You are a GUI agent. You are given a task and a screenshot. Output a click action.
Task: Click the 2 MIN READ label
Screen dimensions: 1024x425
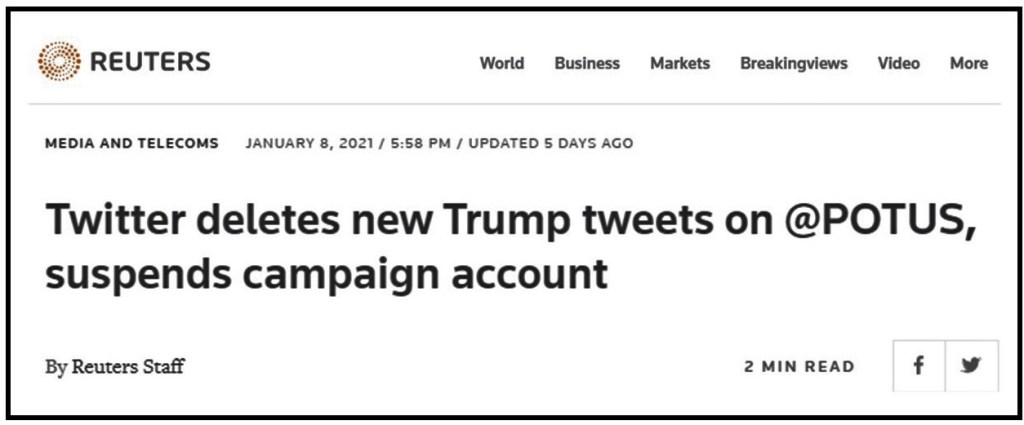coord(799,366)
